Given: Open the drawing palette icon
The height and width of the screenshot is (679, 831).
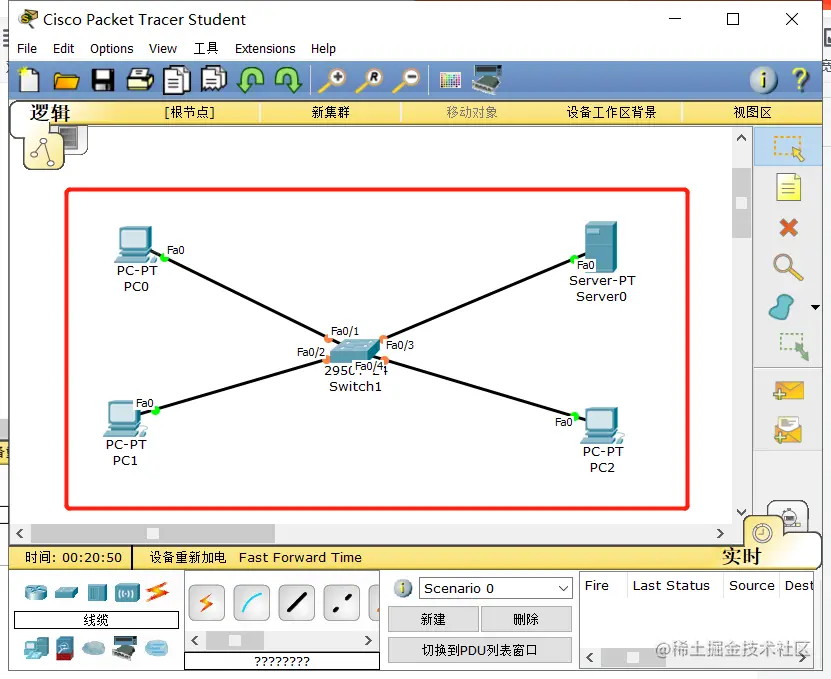Looking at the screenshot, I should click(x=450, y=80).
